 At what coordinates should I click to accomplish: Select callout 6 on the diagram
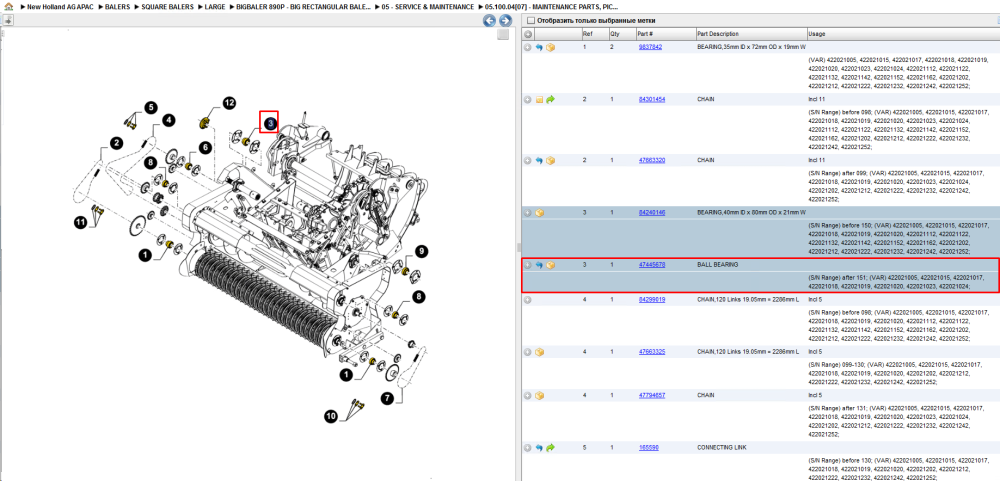pos(204,147)
